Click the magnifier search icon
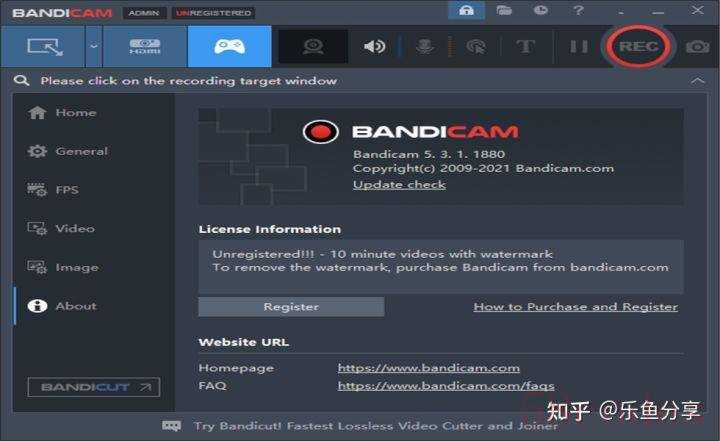The image size is (720, 441). [21, 80]
